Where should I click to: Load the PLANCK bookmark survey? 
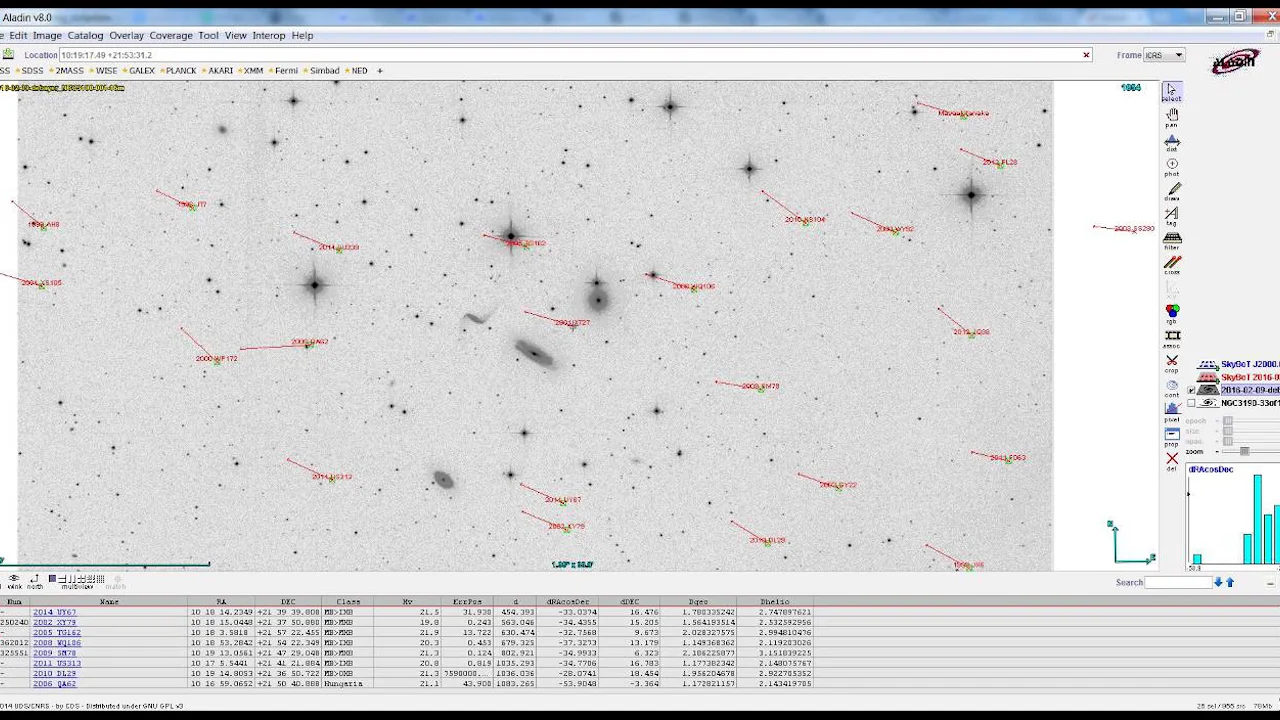click(178, 71)
